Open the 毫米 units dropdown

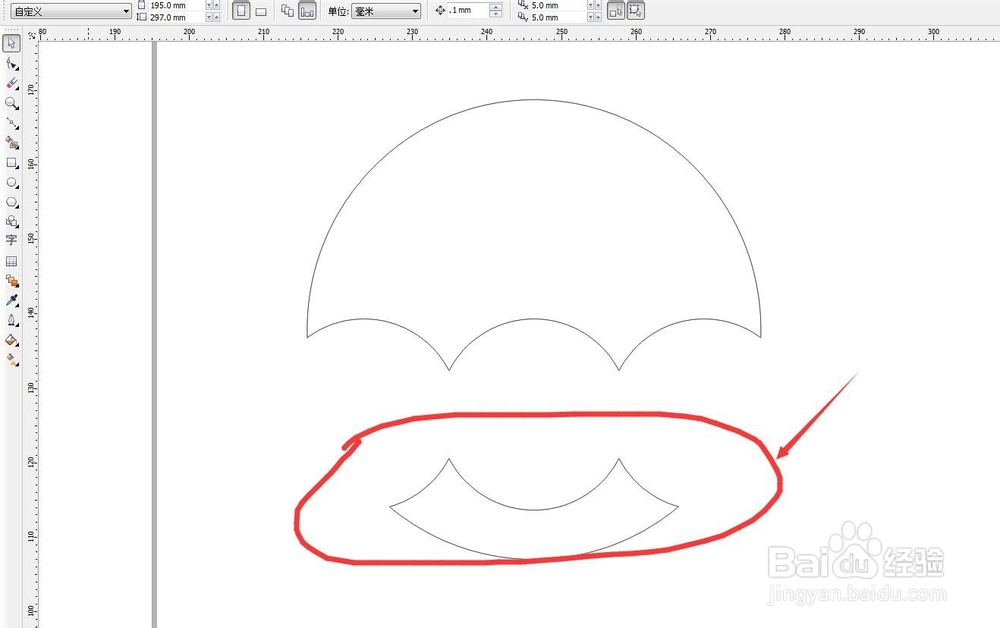tap(386, 11)
